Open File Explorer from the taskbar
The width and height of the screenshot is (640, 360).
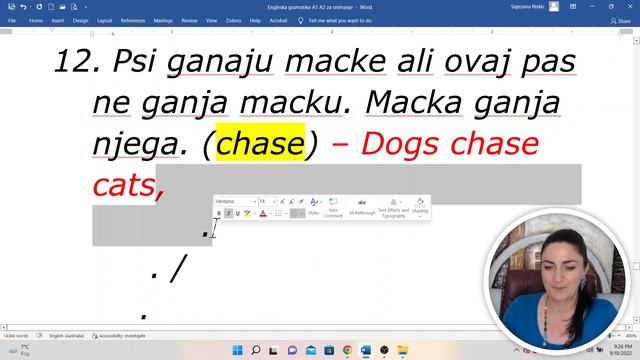(x=402, y=350)
